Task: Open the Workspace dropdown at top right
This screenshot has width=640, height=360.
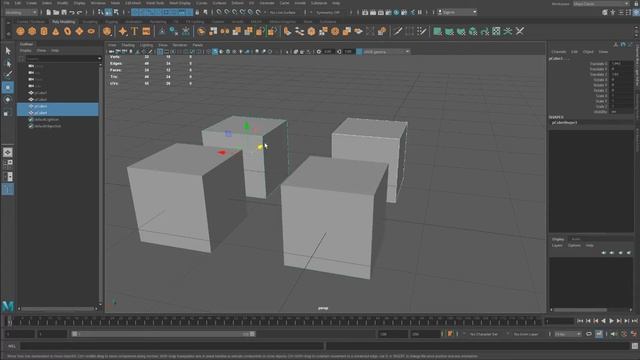Action: [x=601, y=3]
